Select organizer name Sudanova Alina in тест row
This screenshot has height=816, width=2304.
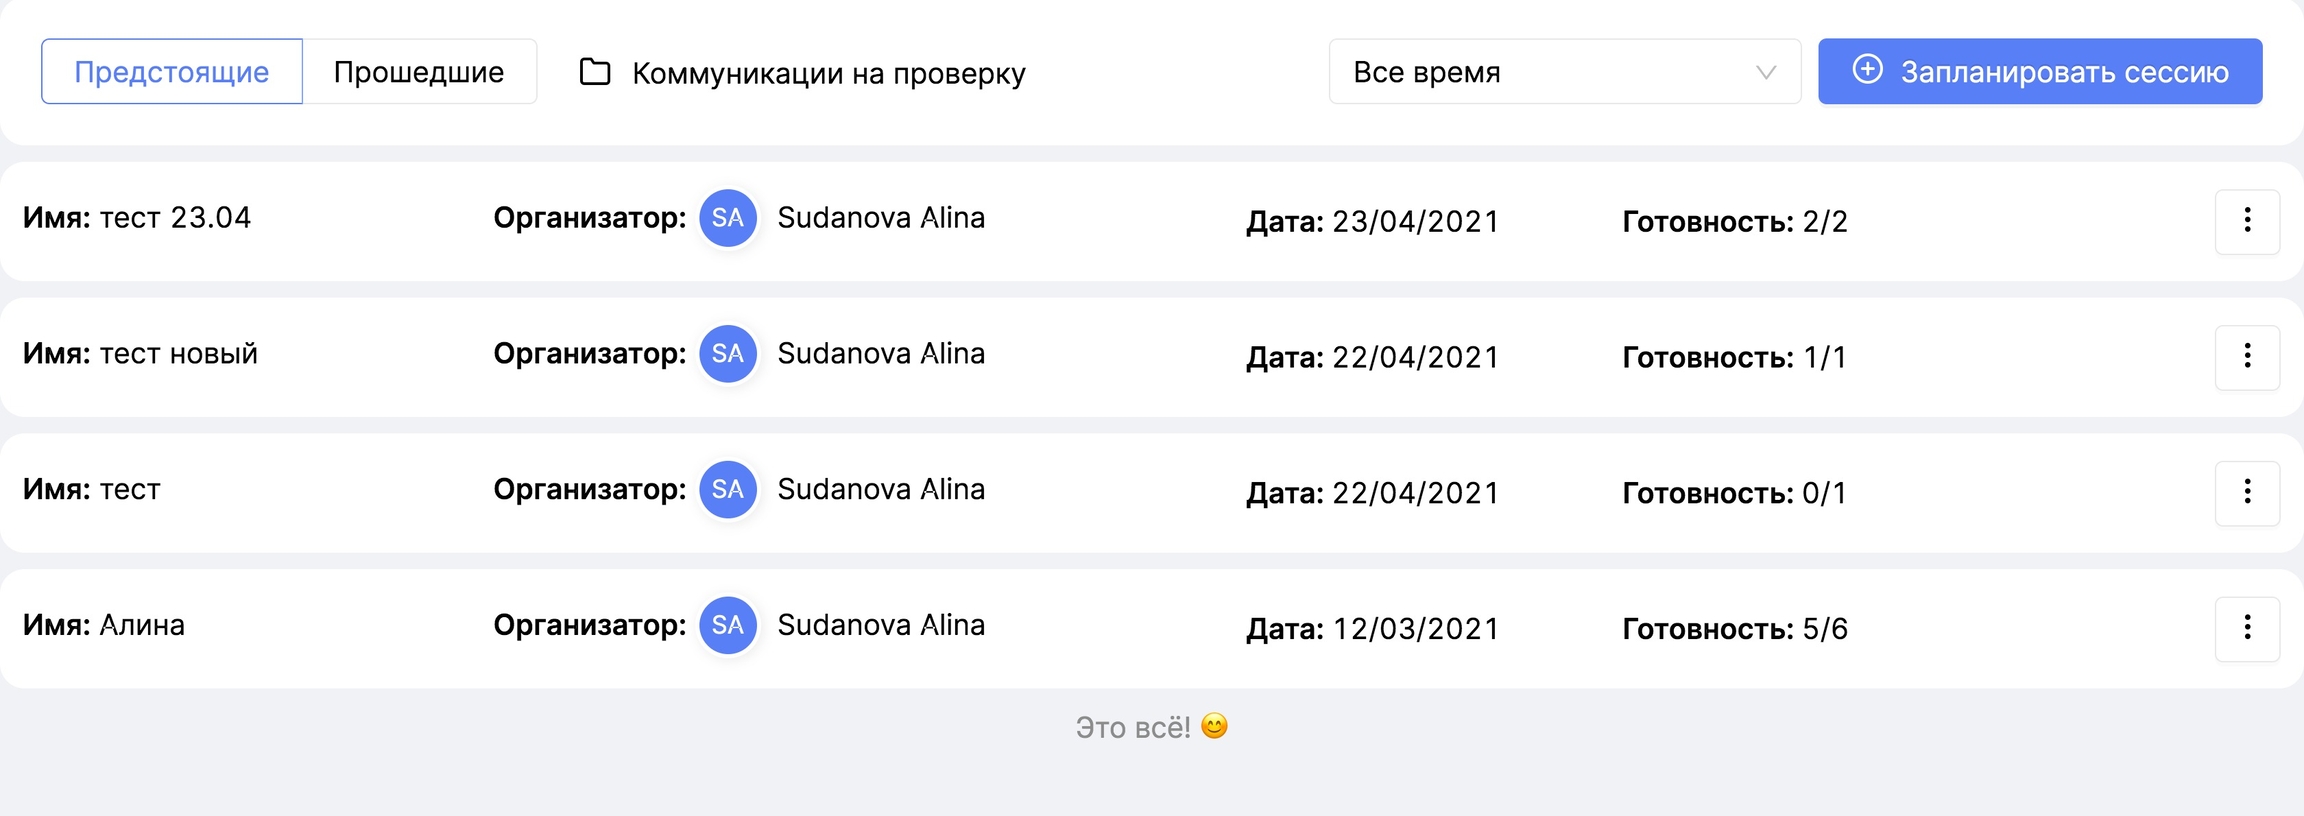pos(880,489)
